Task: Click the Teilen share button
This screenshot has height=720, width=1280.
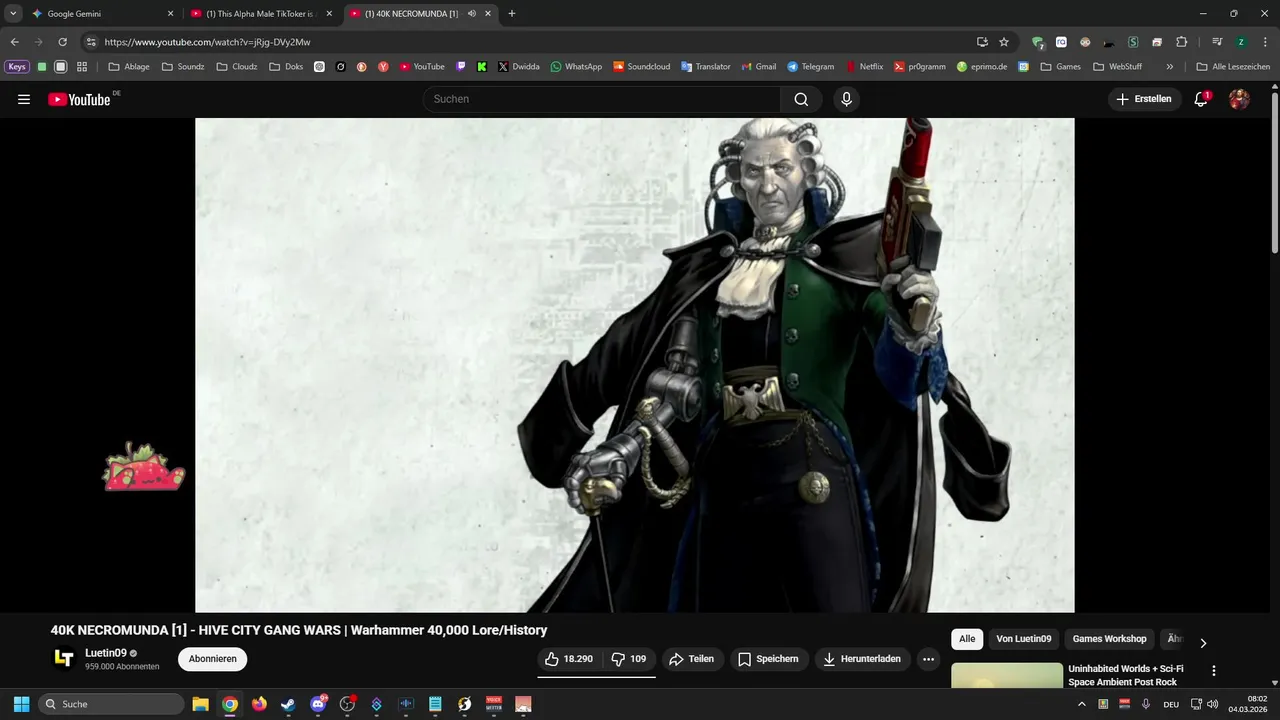Action: point(692,659)
